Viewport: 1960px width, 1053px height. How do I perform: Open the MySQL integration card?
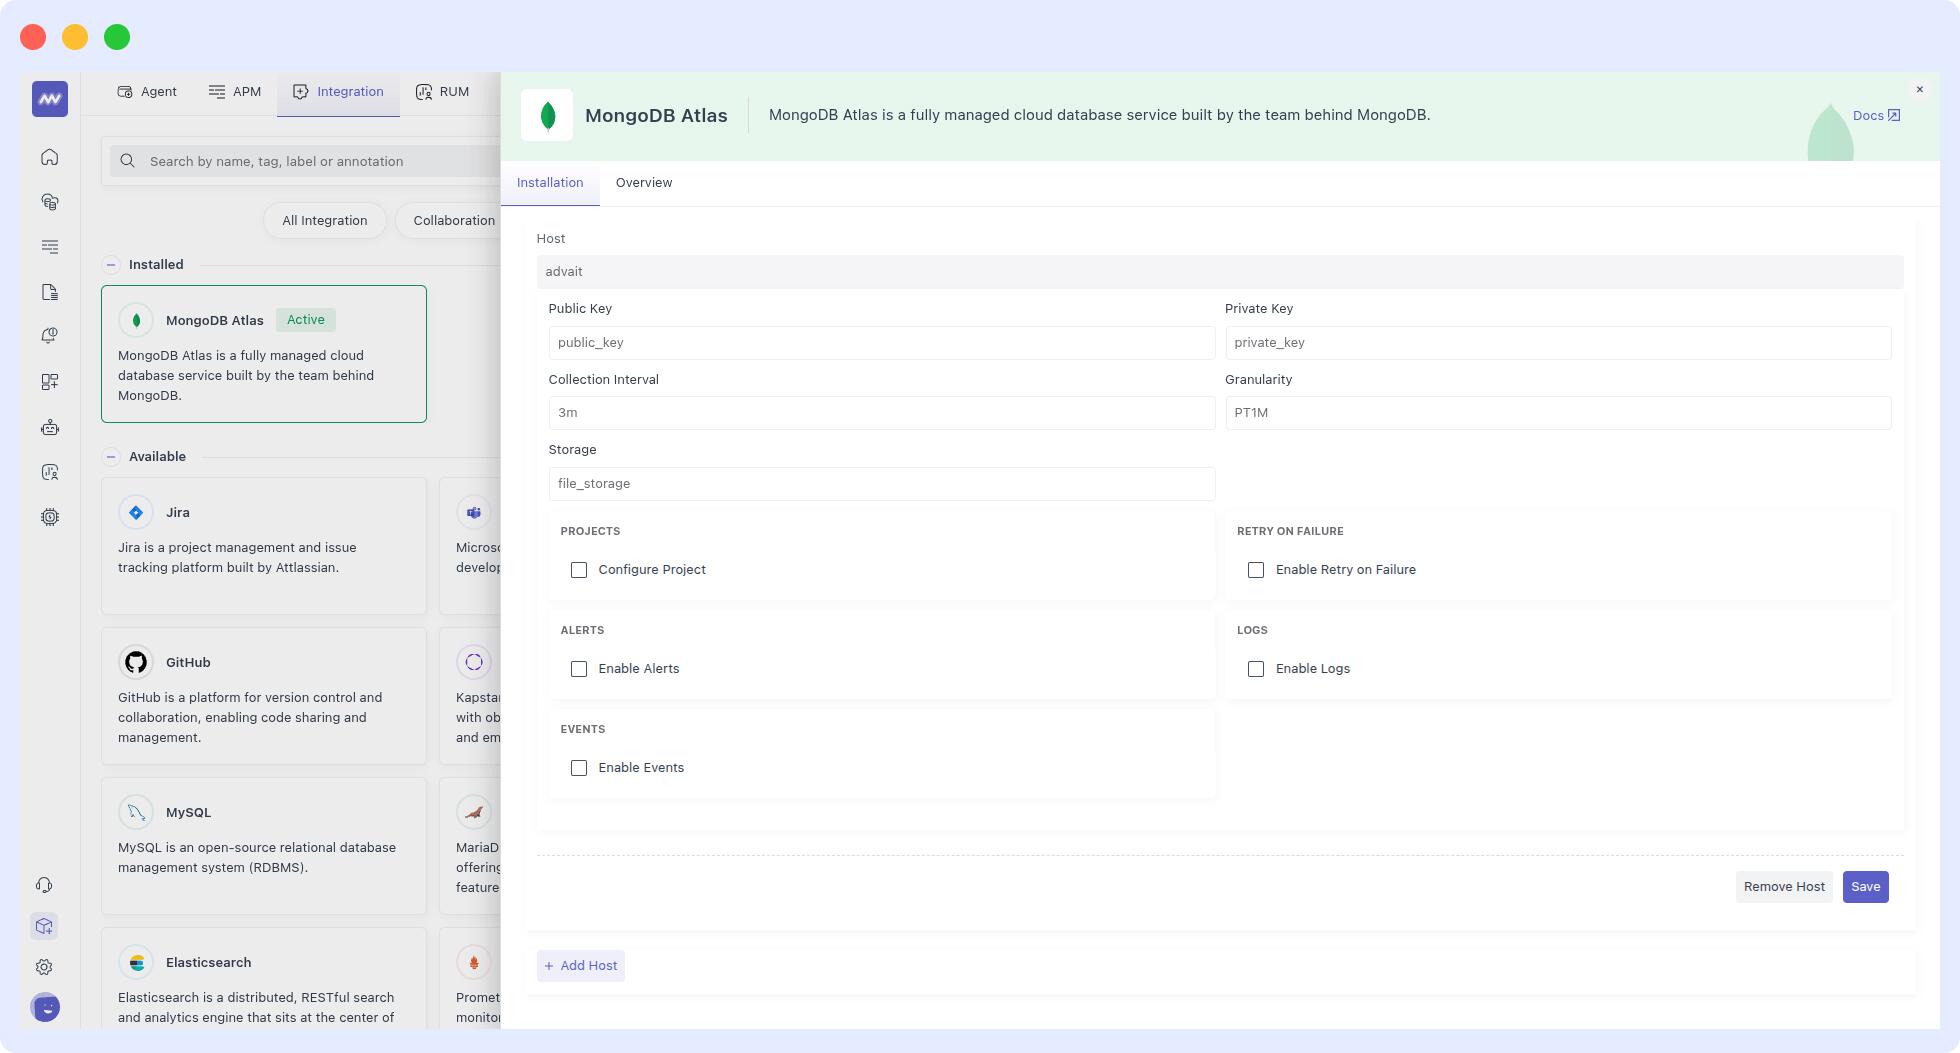click(264, 846)
